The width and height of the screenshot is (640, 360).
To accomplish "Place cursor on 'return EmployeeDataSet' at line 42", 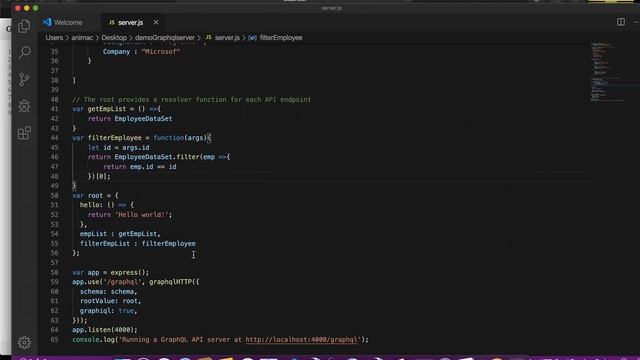I will coord(130,119).
